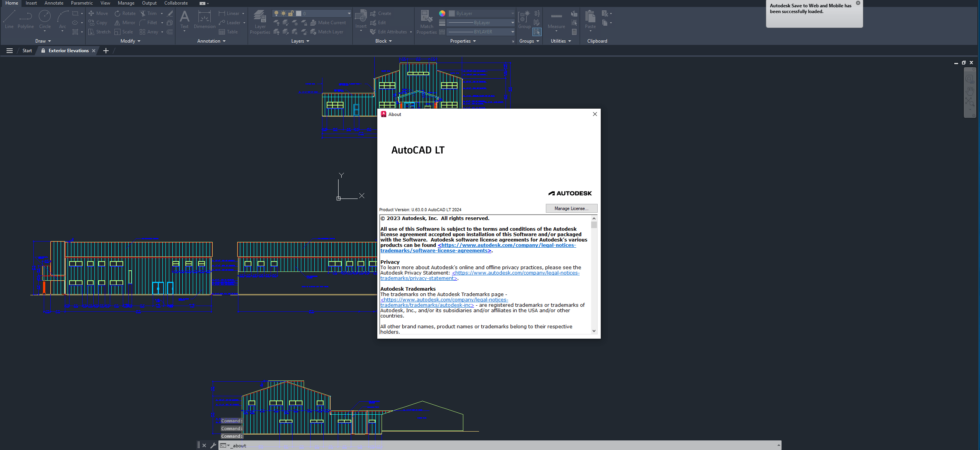Expand the Draw panel dropdown

click(42, 41)
